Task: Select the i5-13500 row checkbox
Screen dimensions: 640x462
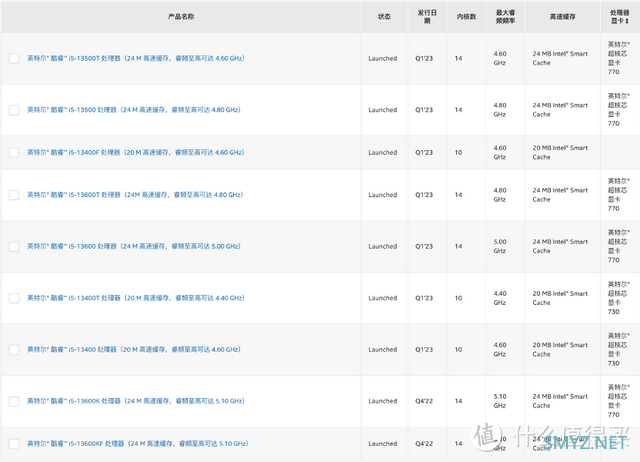Action: pos(14,110)
